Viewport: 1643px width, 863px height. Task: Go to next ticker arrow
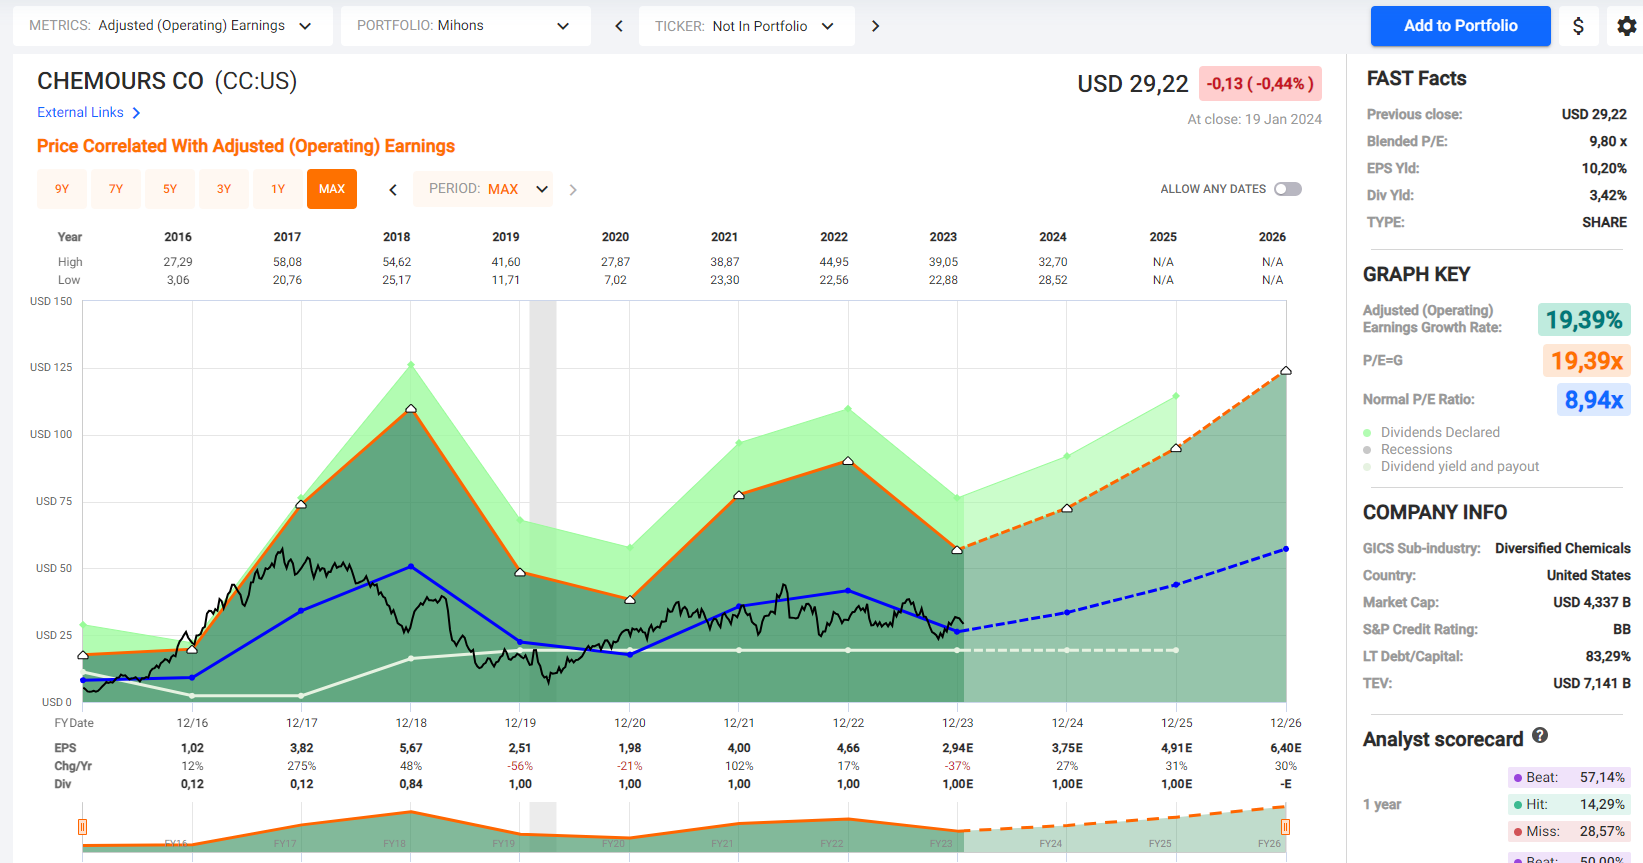tap(875, 26)
